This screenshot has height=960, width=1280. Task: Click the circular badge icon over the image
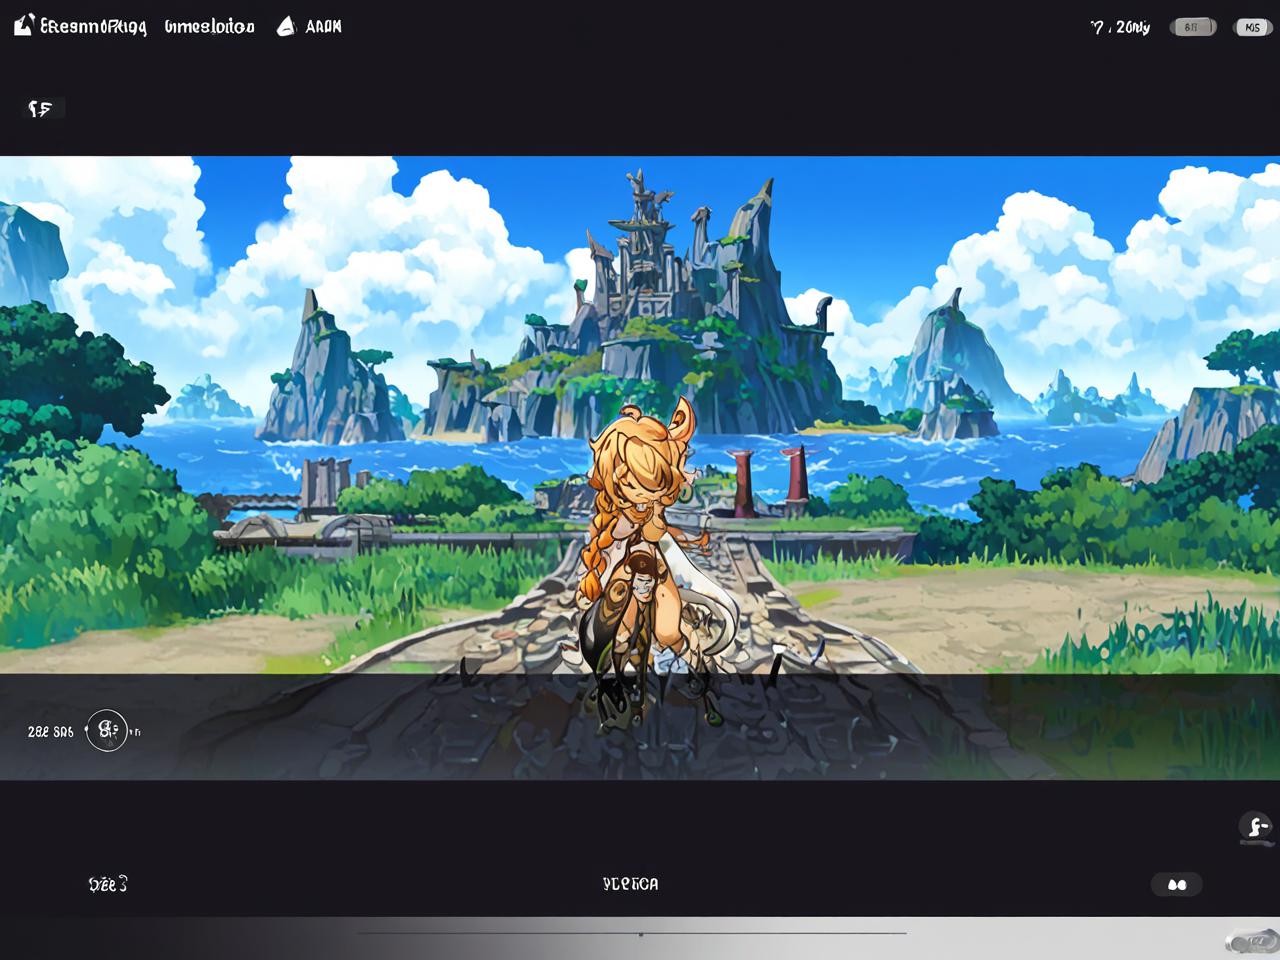point(107,730)
